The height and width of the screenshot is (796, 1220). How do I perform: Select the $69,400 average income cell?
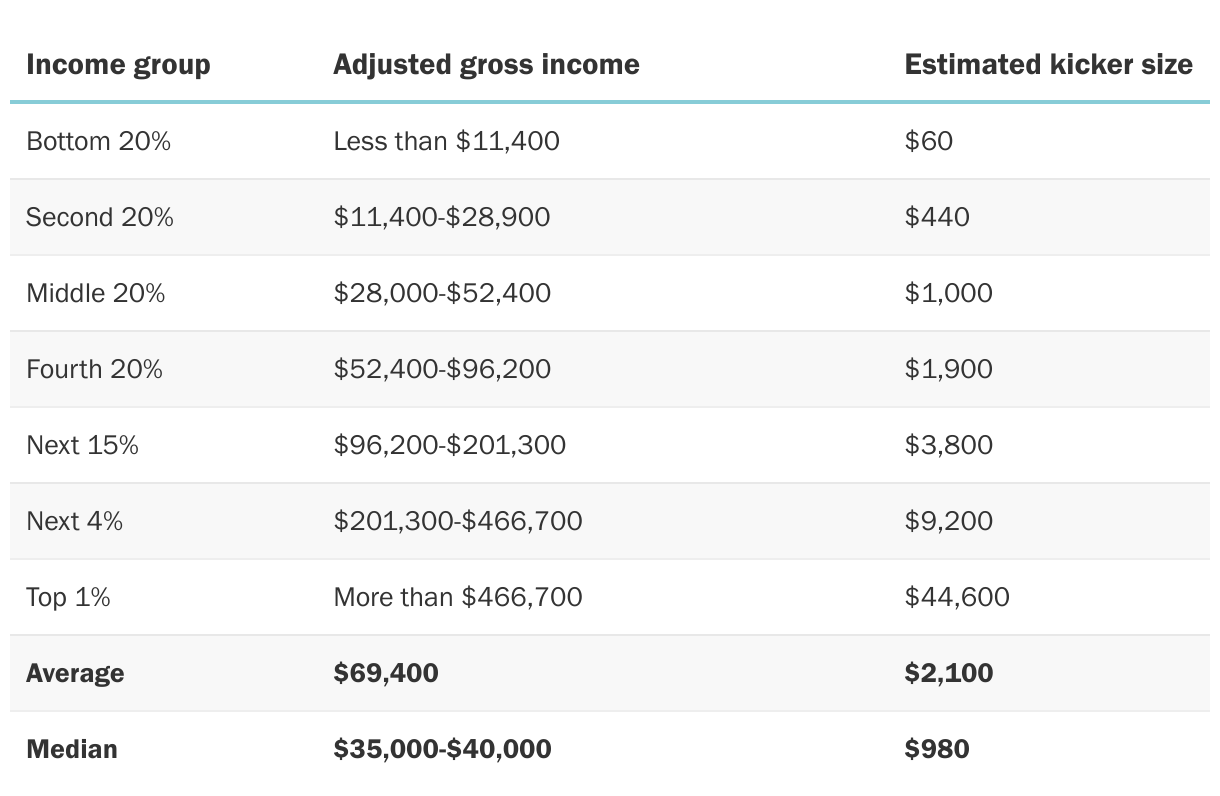(x=385, y=673)
